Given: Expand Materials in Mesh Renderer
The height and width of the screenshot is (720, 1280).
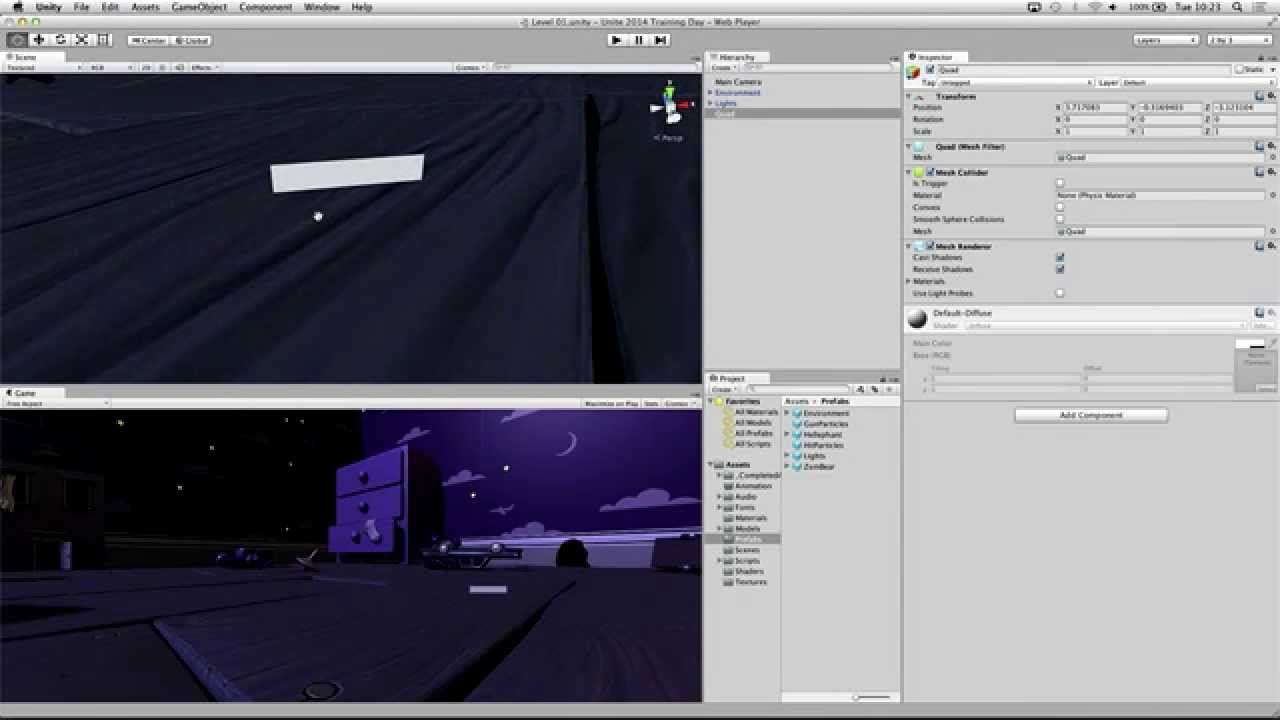Looking at the screenshot, I should pos(909,282).
